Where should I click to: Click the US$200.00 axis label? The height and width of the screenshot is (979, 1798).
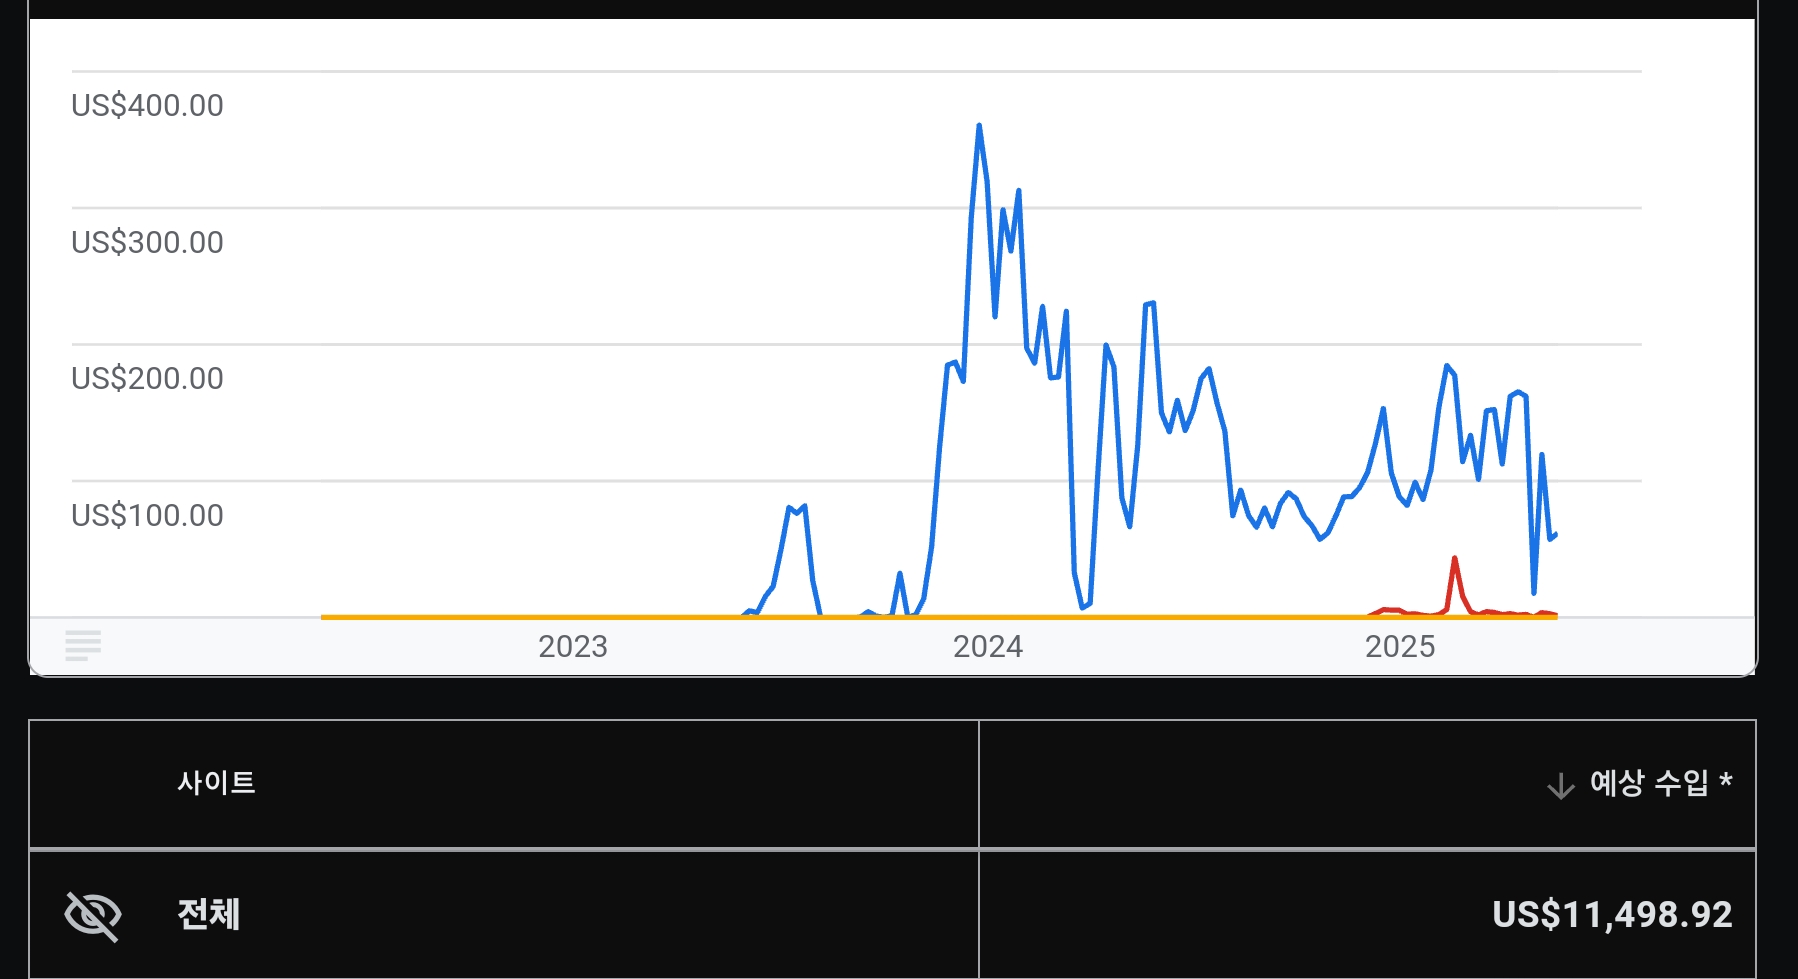(147, 378)
